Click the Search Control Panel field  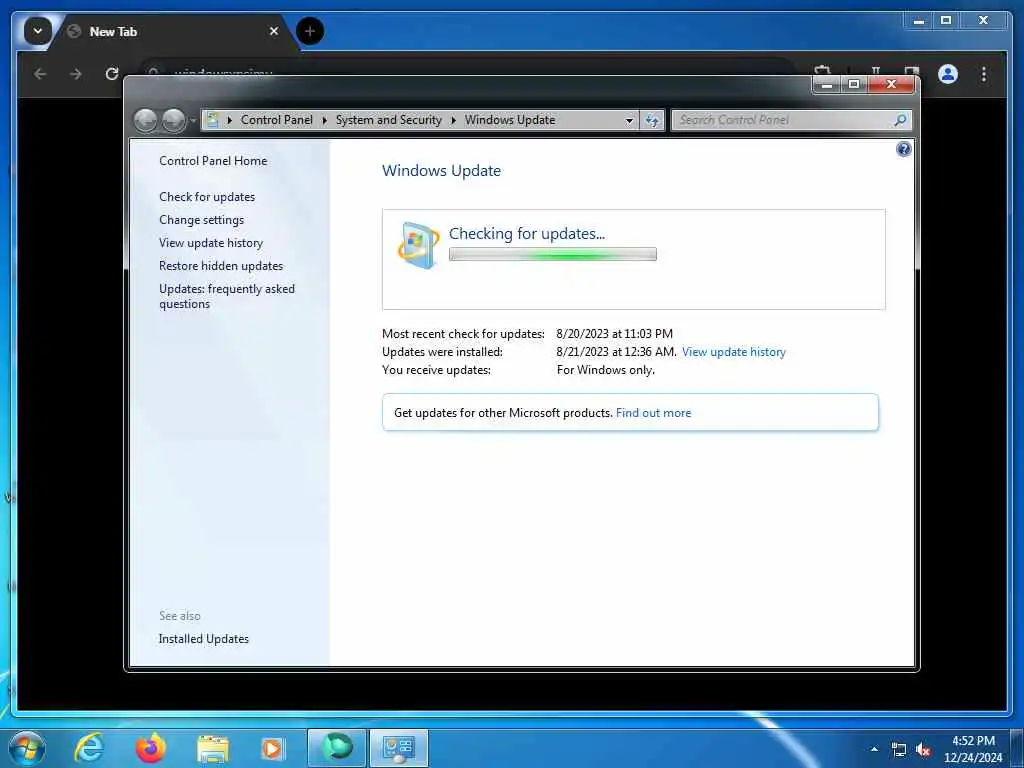click(784, 120)
